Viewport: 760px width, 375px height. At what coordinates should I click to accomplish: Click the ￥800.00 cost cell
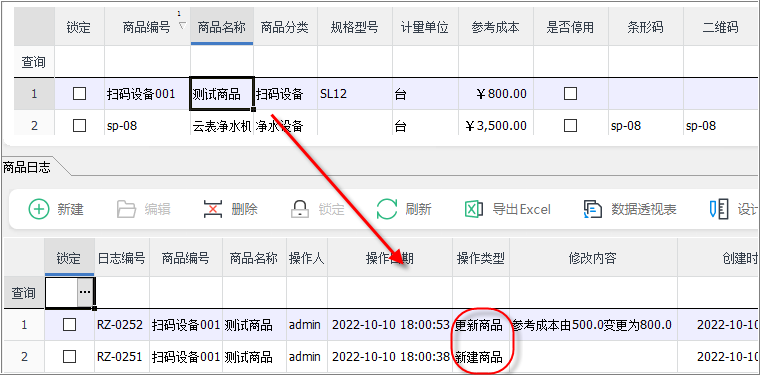click(495, 94)
